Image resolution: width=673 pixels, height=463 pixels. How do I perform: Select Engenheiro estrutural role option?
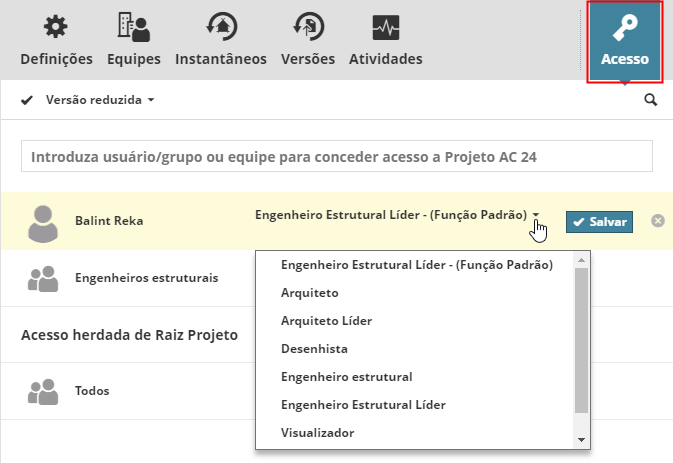(346, 377)
